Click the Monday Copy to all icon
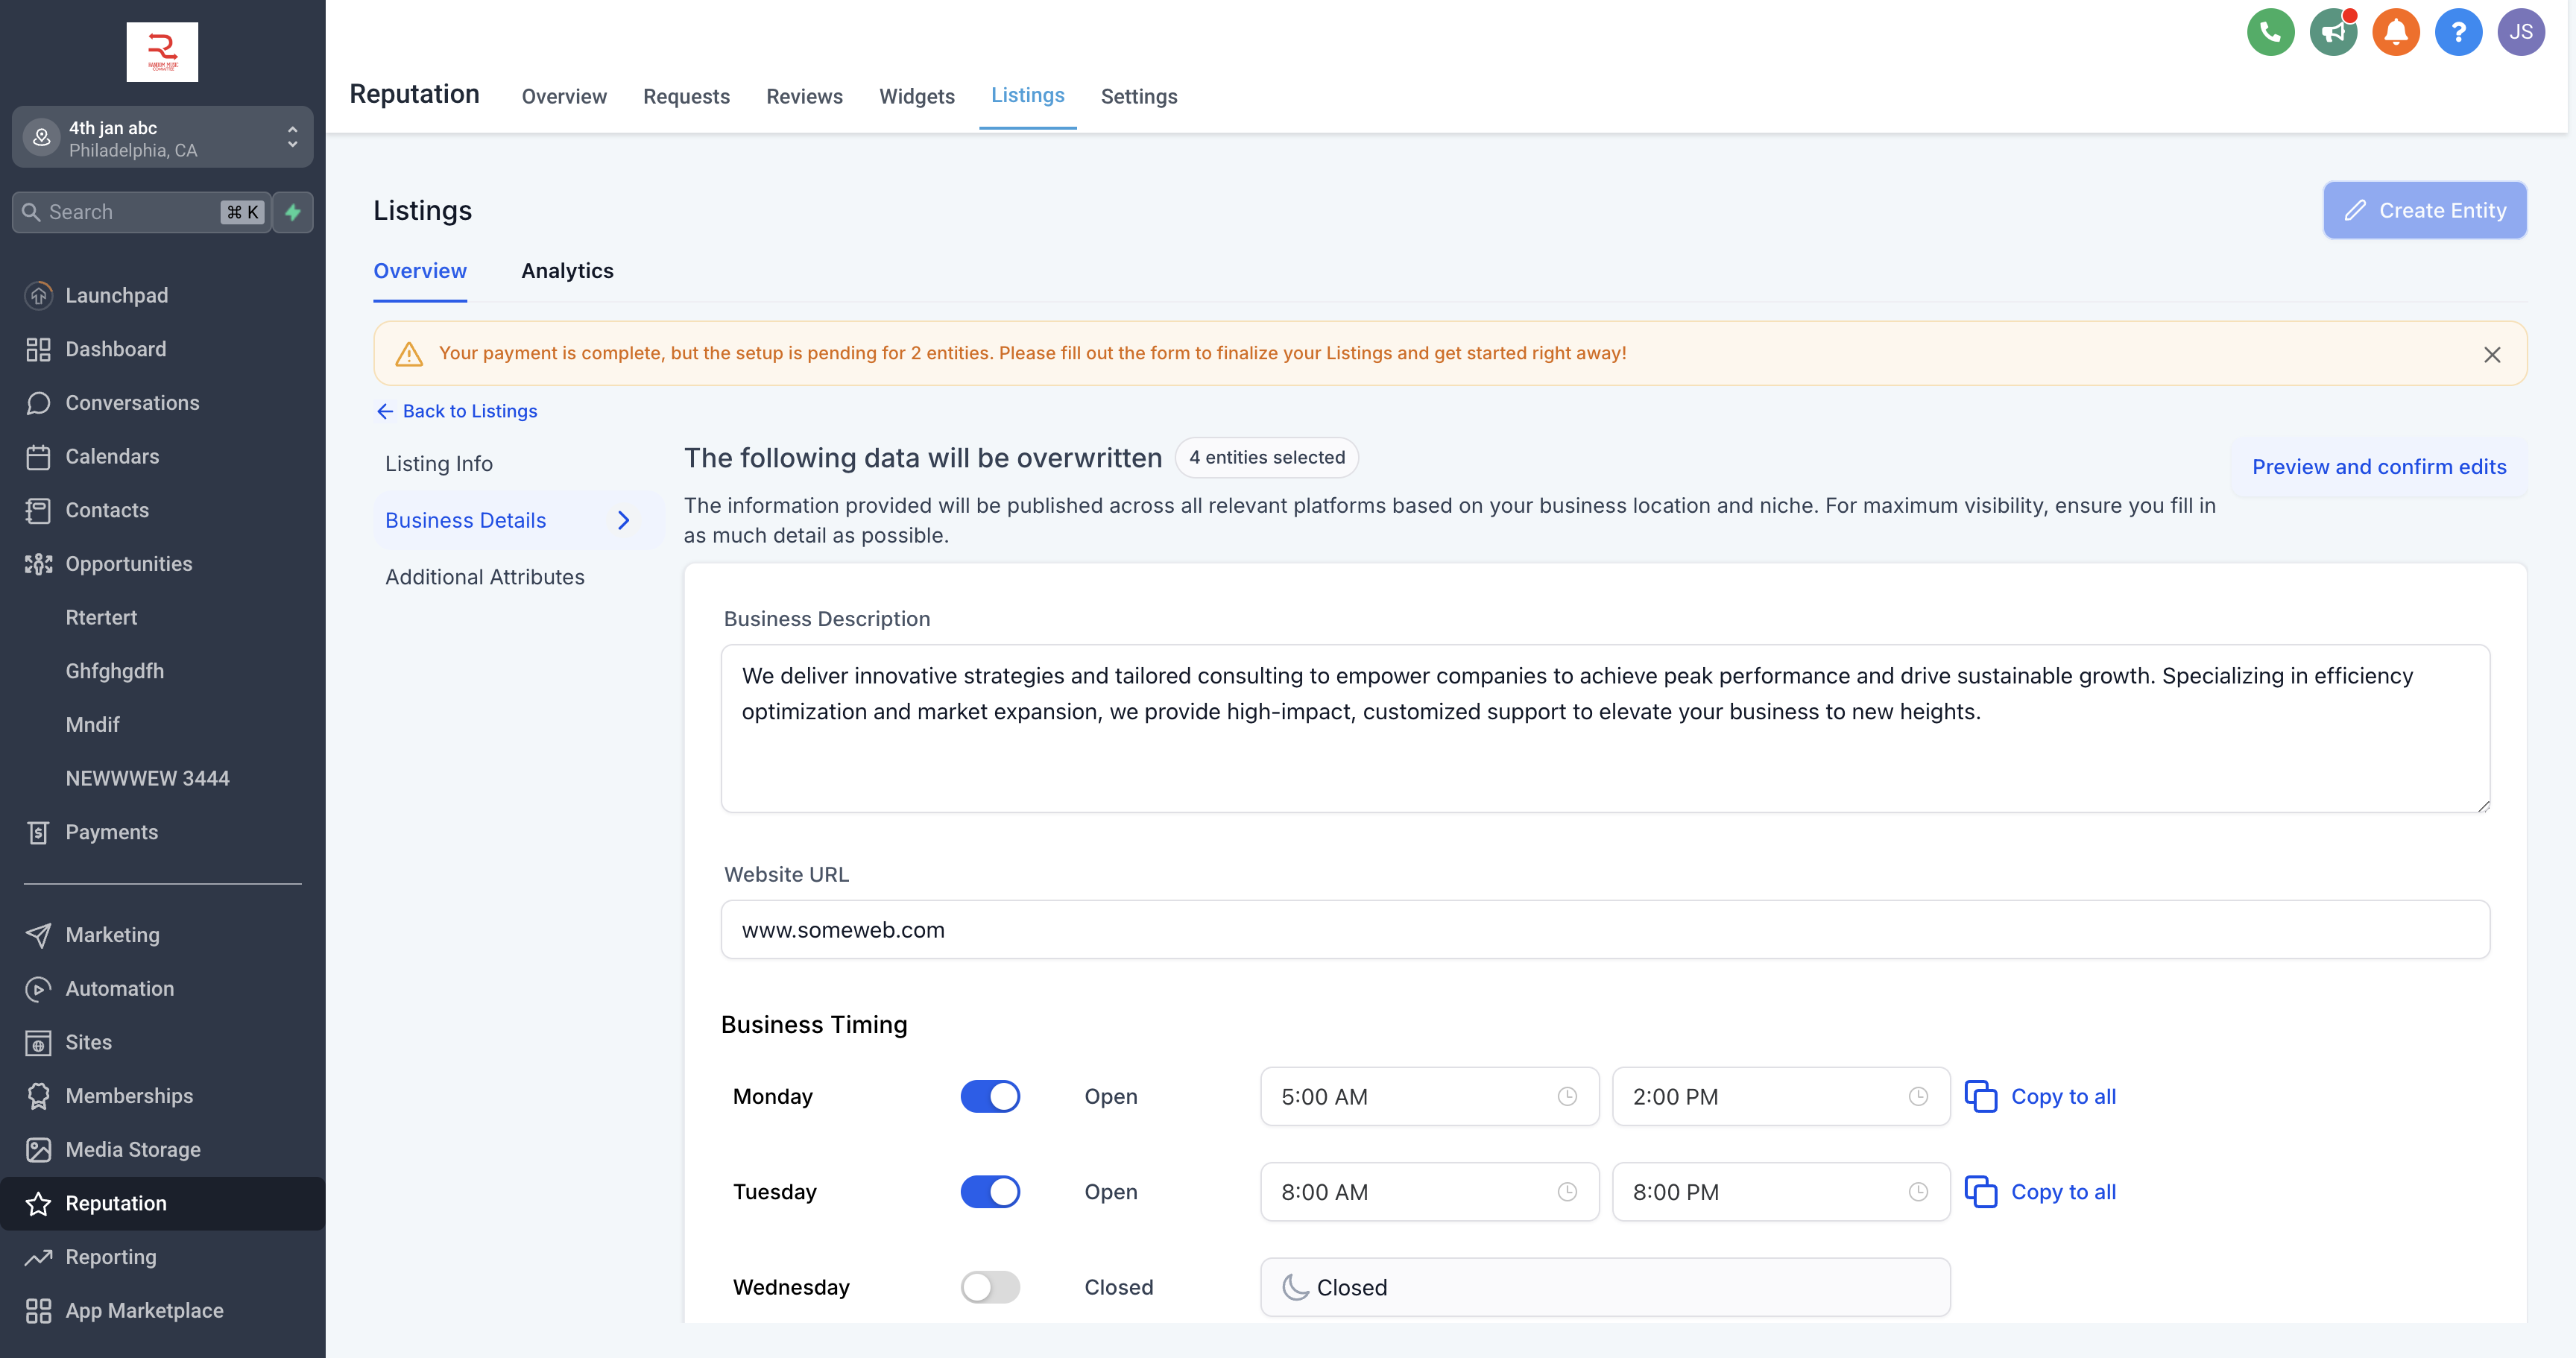This screenshot has width=2576, height=1358. (x=1981, y=1096)
